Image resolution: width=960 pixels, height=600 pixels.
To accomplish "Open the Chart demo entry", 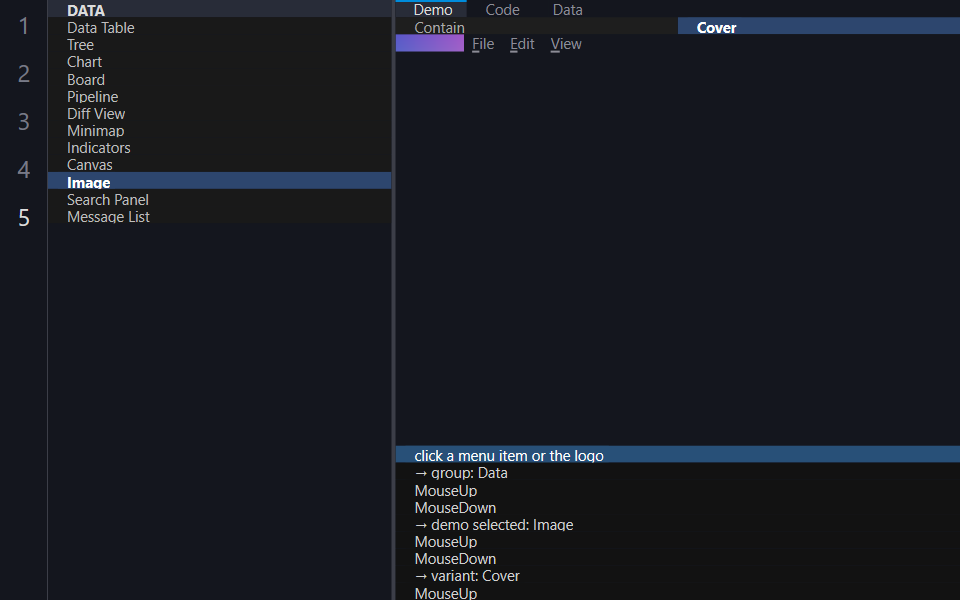I will pos(219,61).
